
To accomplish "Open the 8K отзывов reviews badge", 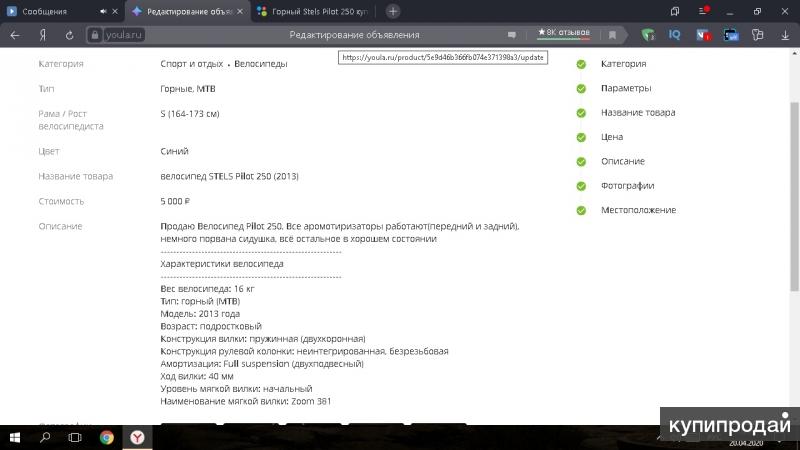I will [564, 33].
